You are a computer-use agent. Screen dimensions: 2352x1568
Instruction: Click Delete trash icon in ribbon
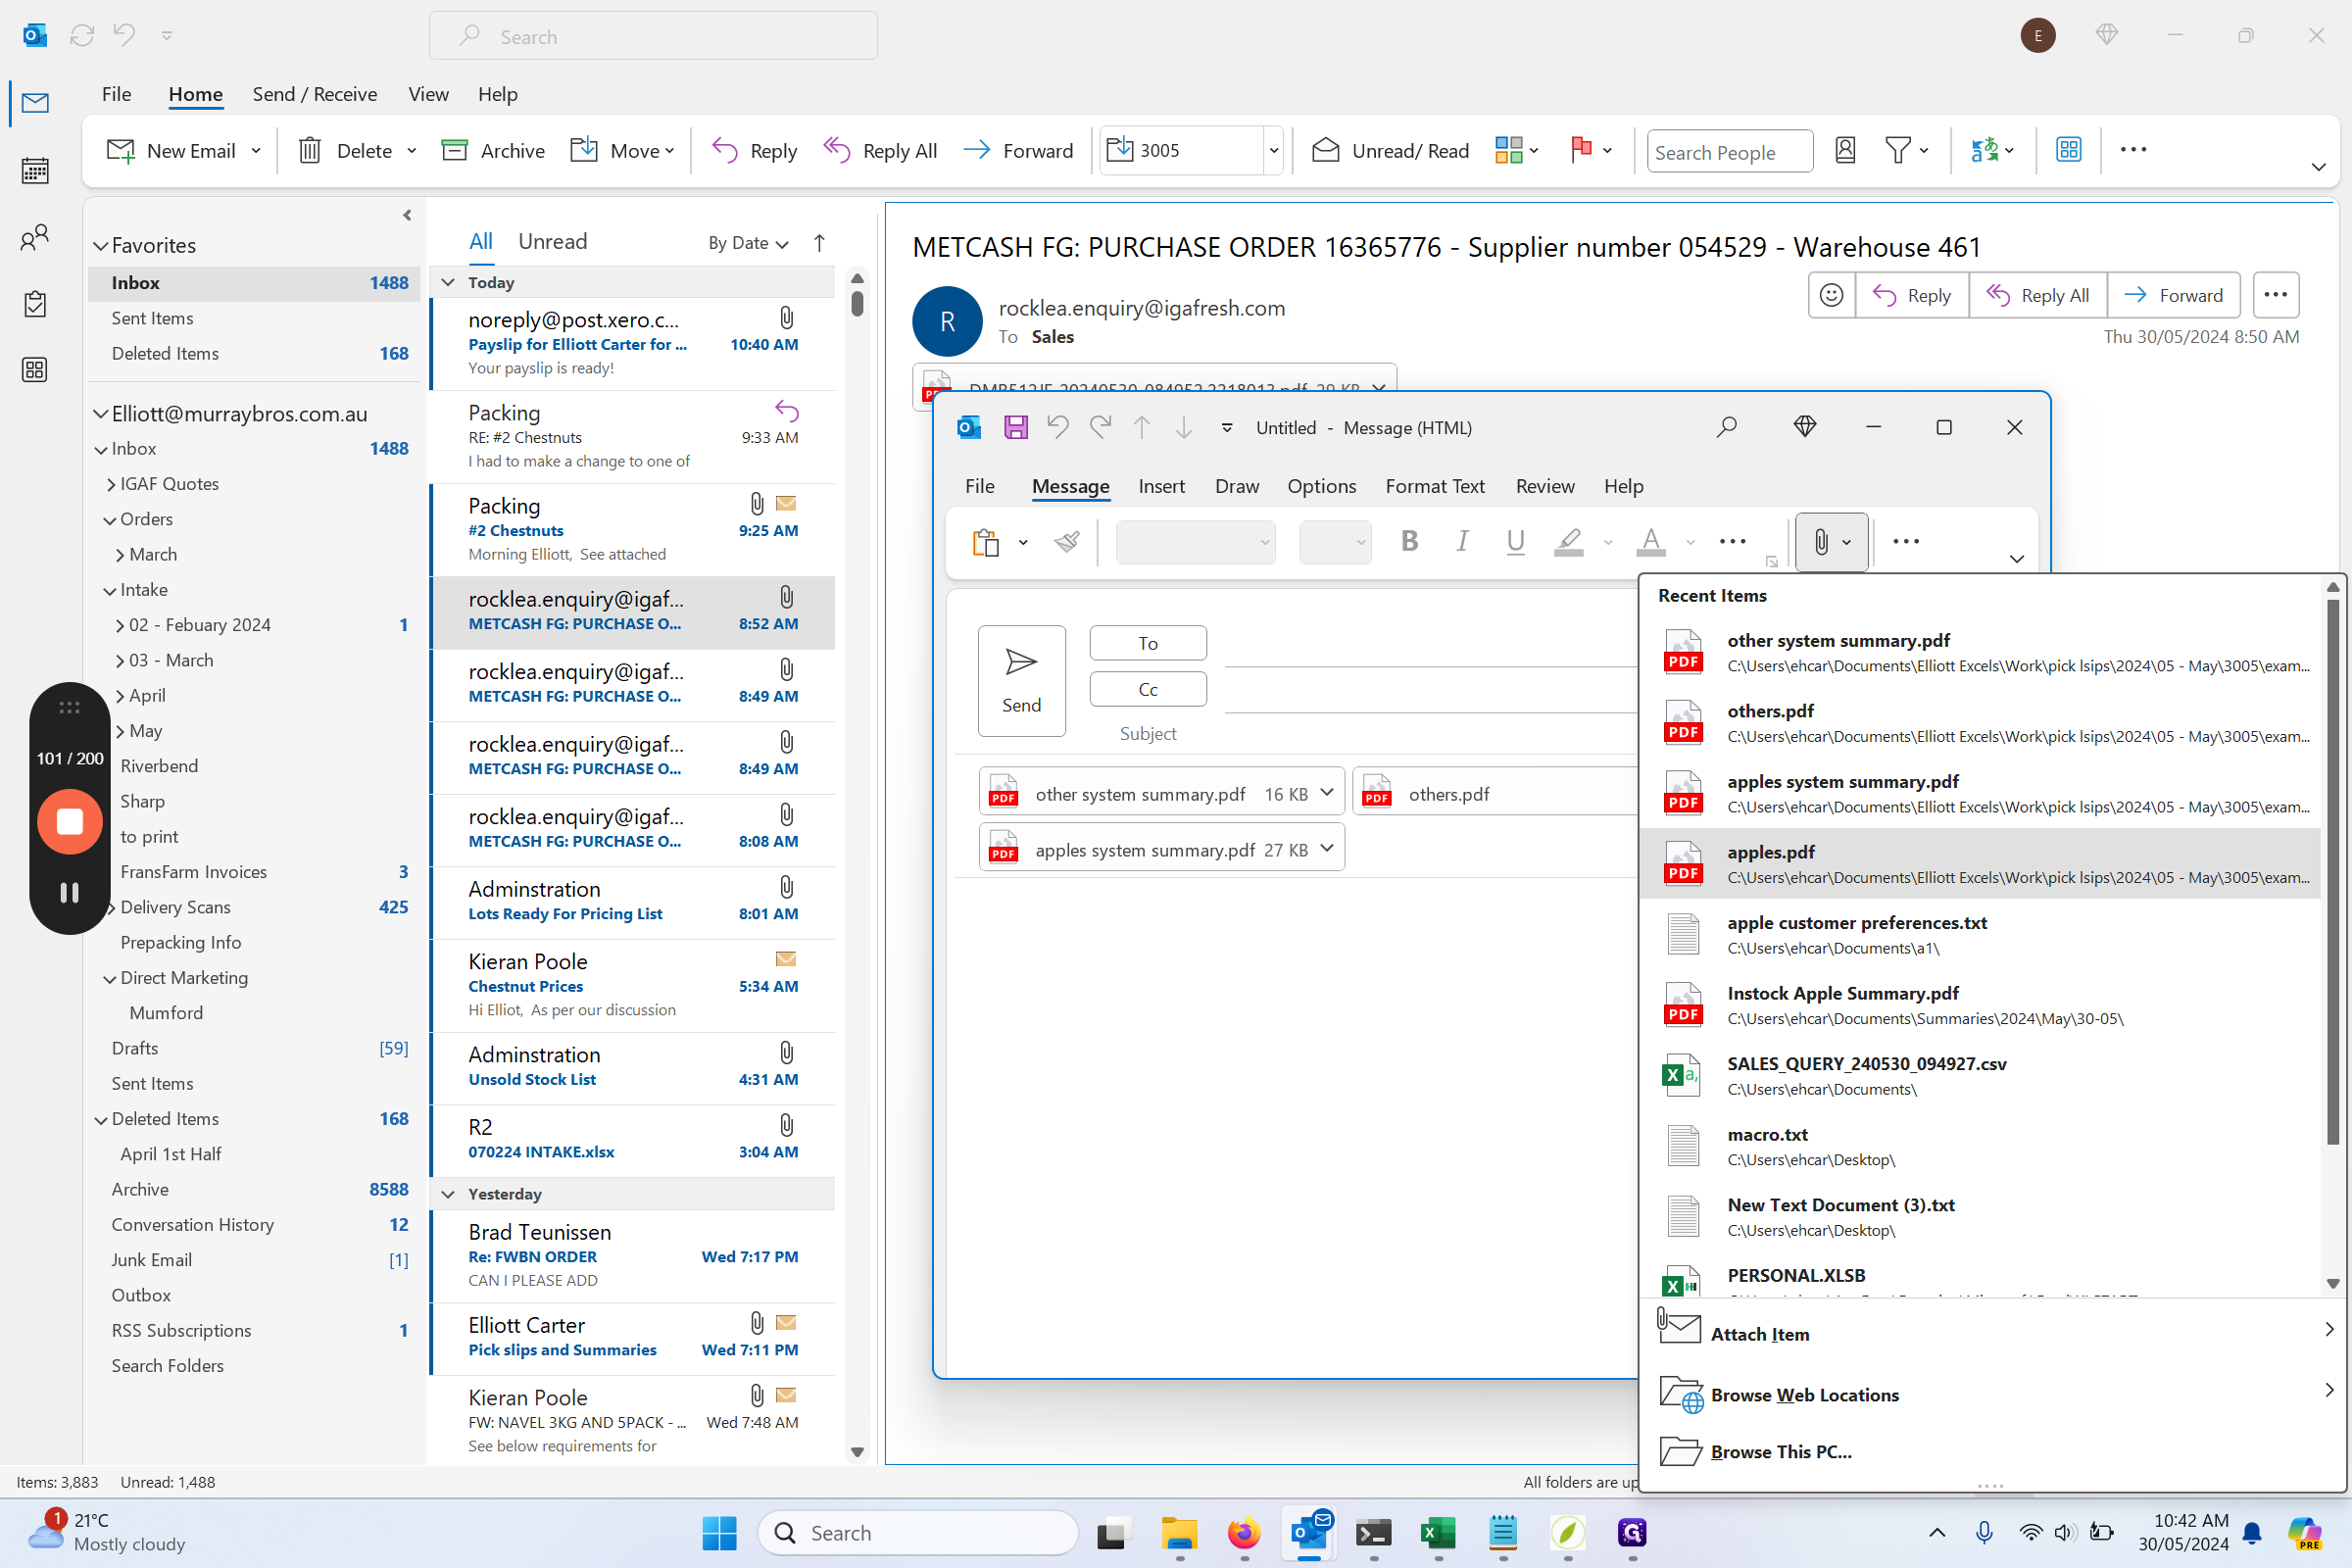click(310, 150)
